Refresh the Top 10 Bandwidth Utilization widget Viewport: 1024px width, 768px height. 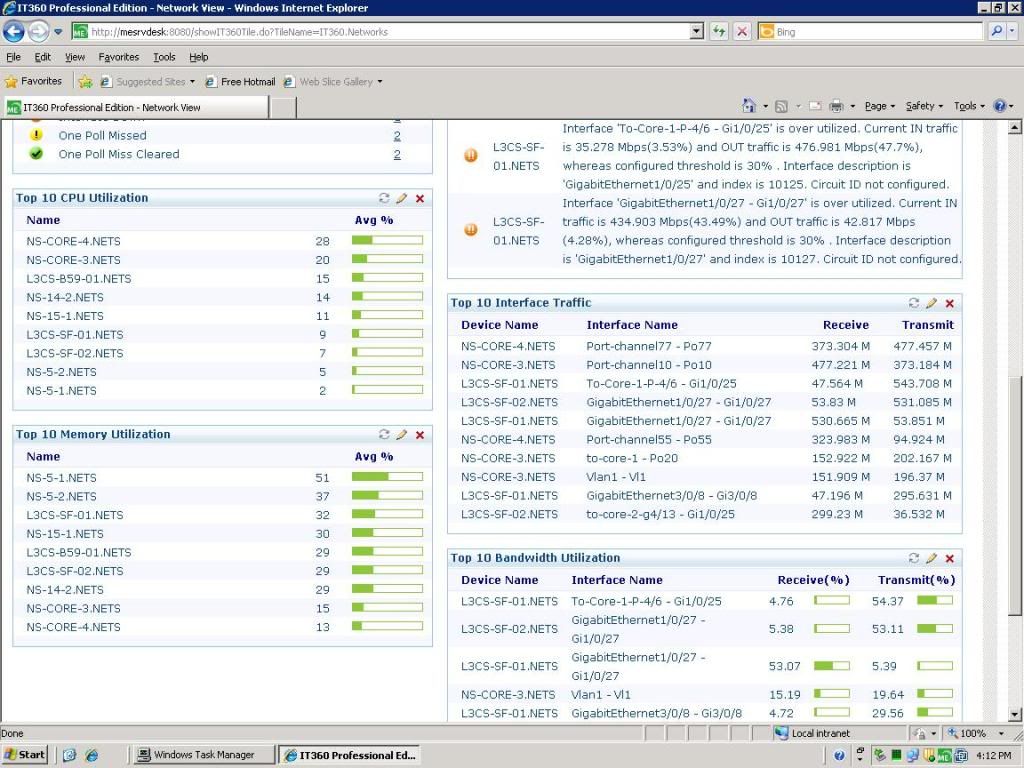(914, 558)
